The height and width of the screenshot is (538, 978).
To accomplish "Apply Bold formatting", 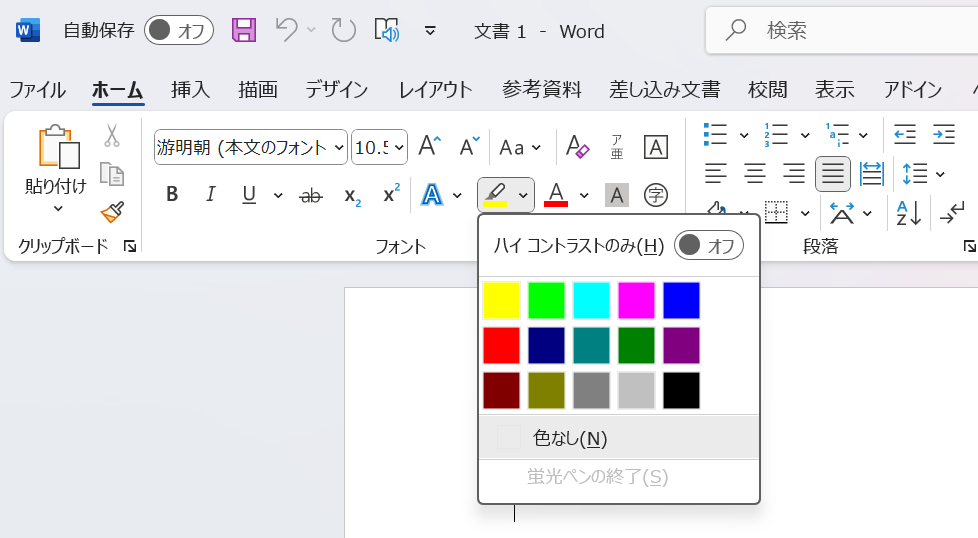I will [172, 194].
